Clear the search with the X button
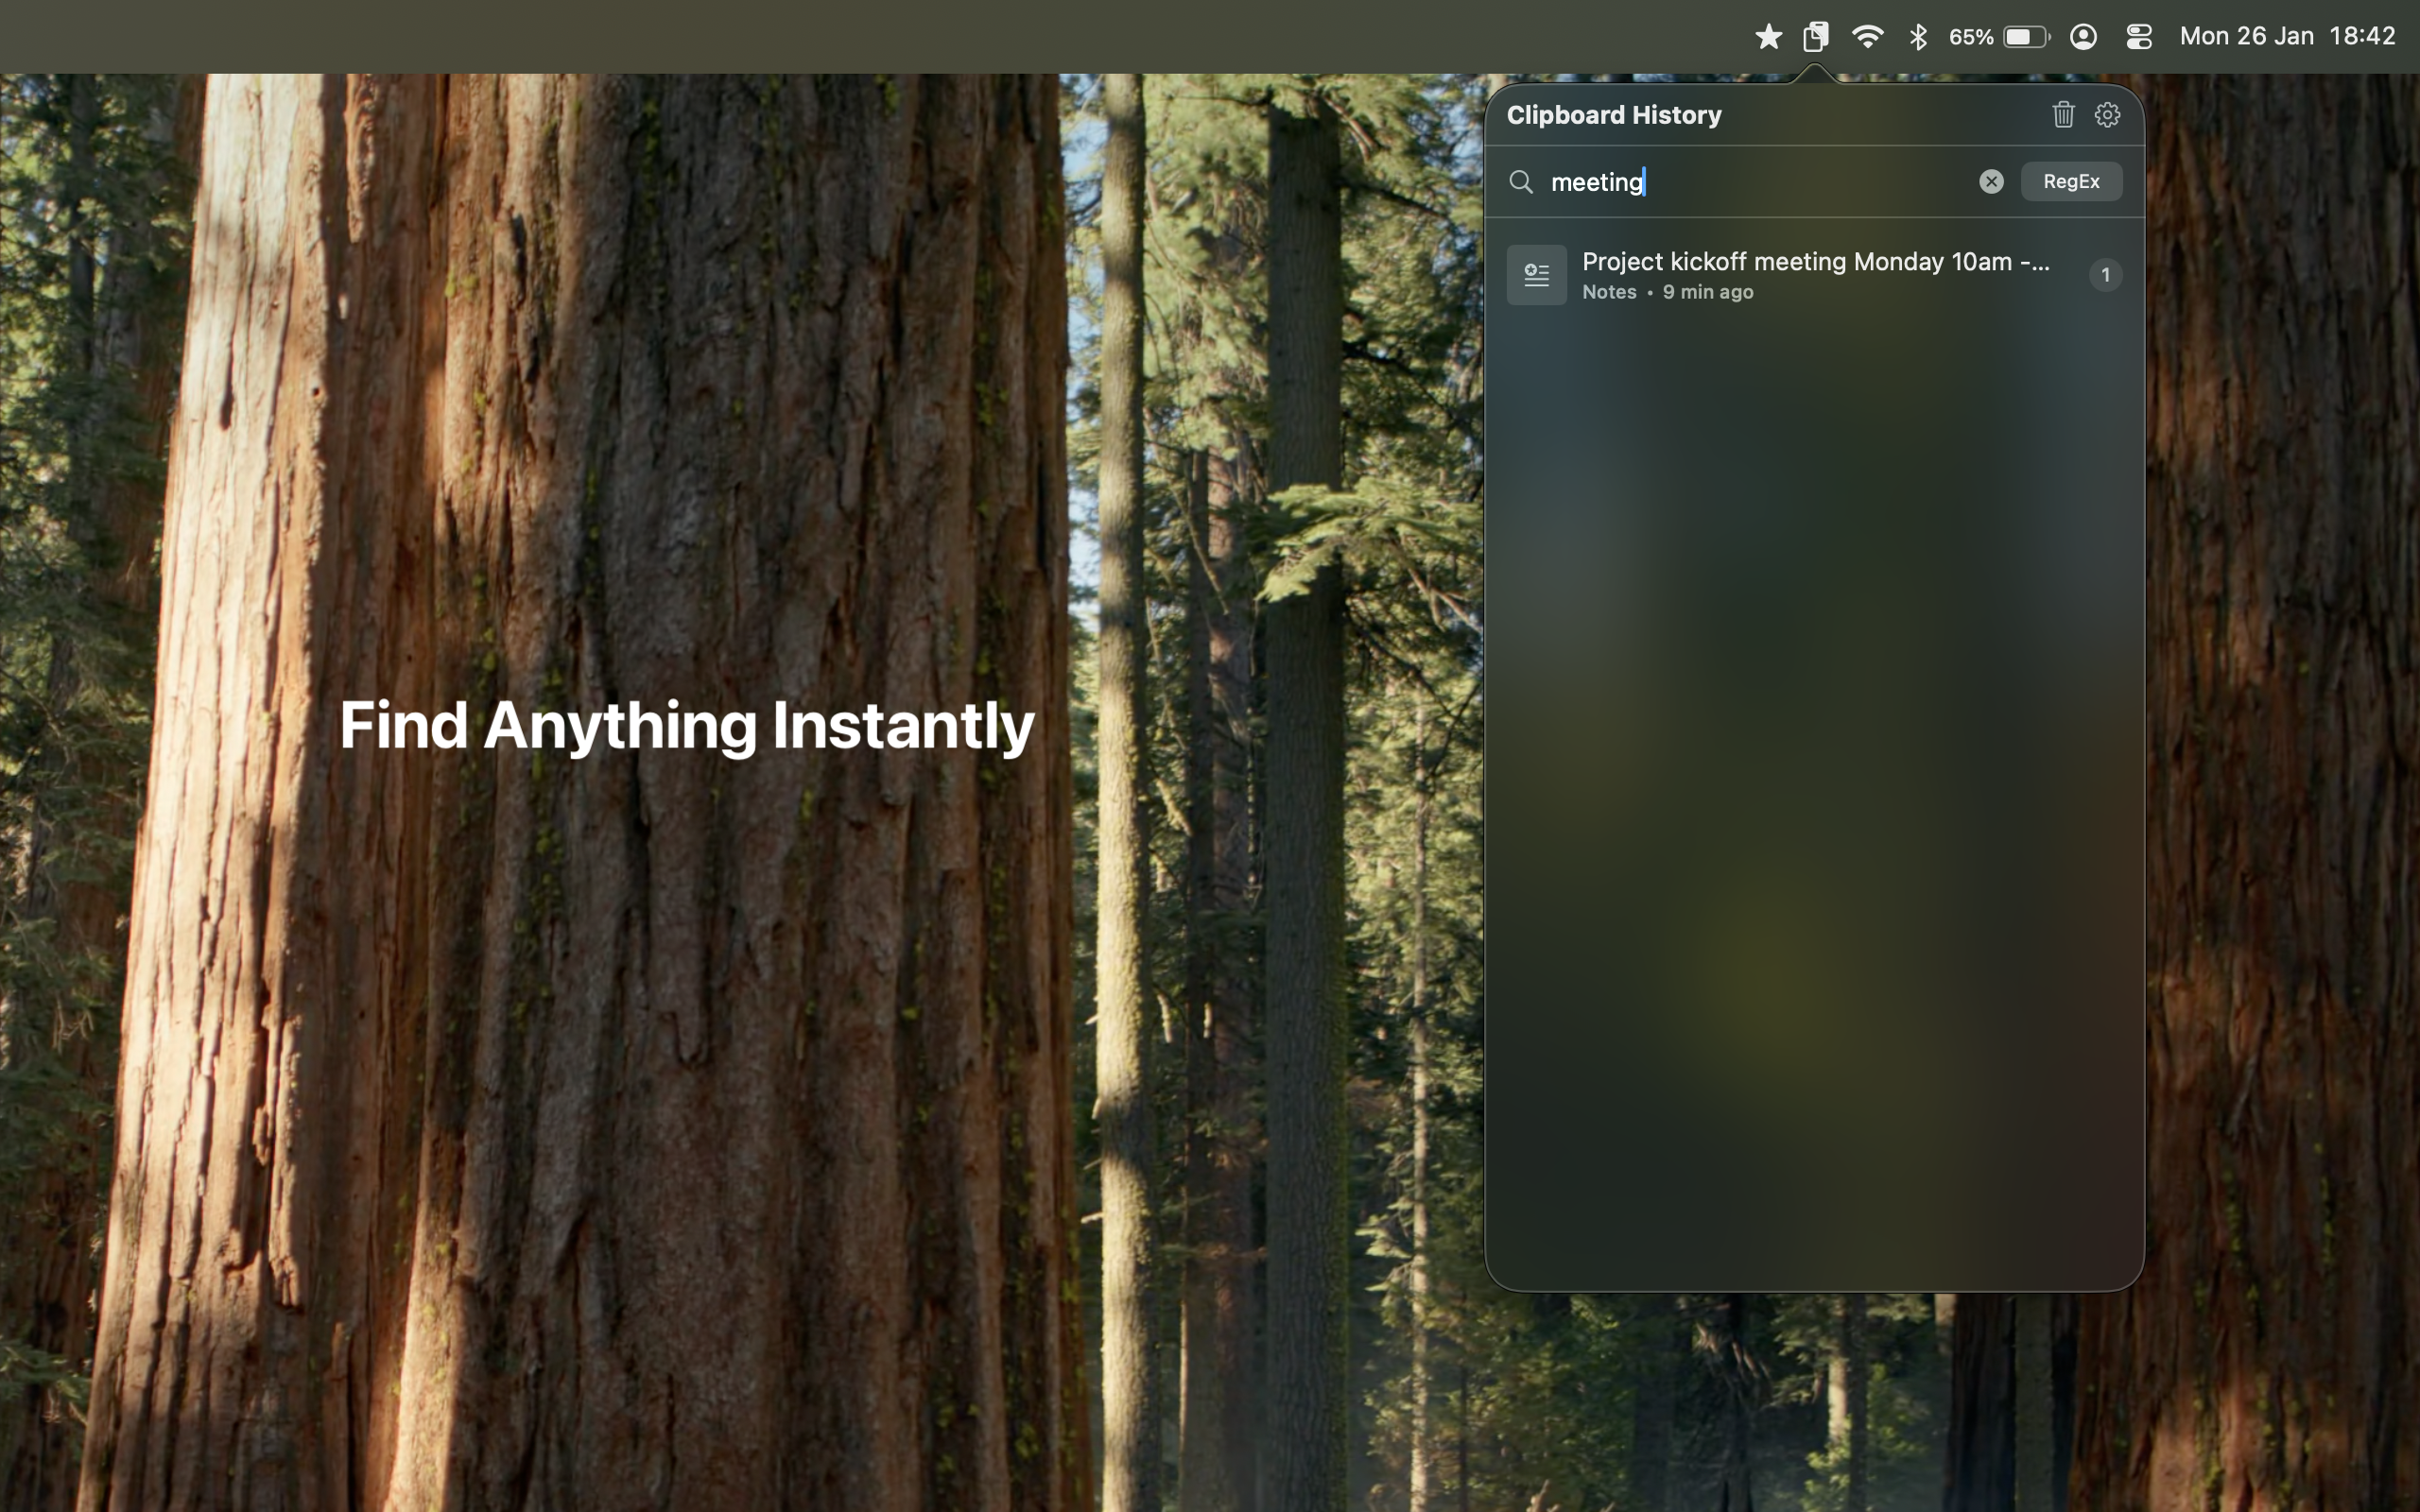The height and width of the screenshot is (1512, 2420). point(1990,181)
